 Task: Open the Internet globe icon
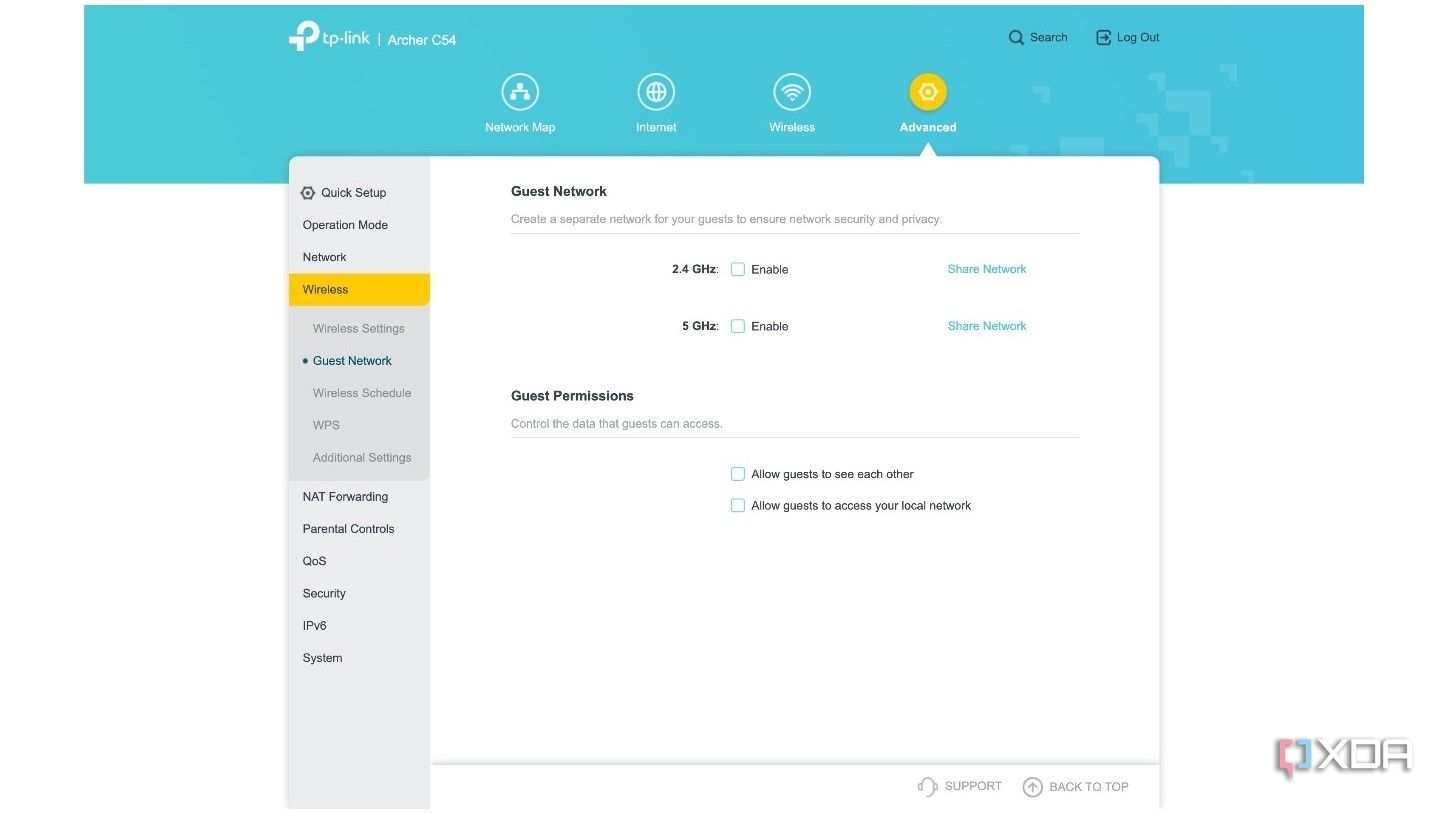(x=656, y=92)
